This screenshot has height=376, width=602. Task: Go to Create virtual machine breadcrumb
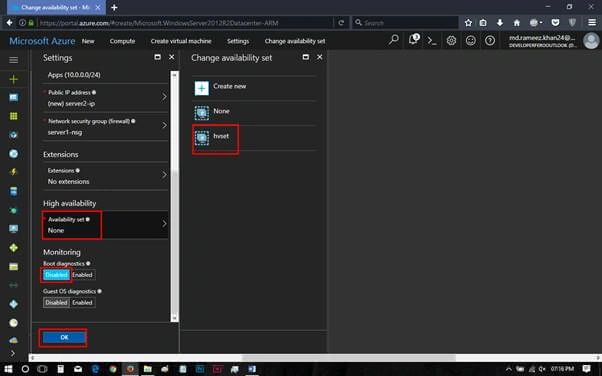click(x=181, y=41)
